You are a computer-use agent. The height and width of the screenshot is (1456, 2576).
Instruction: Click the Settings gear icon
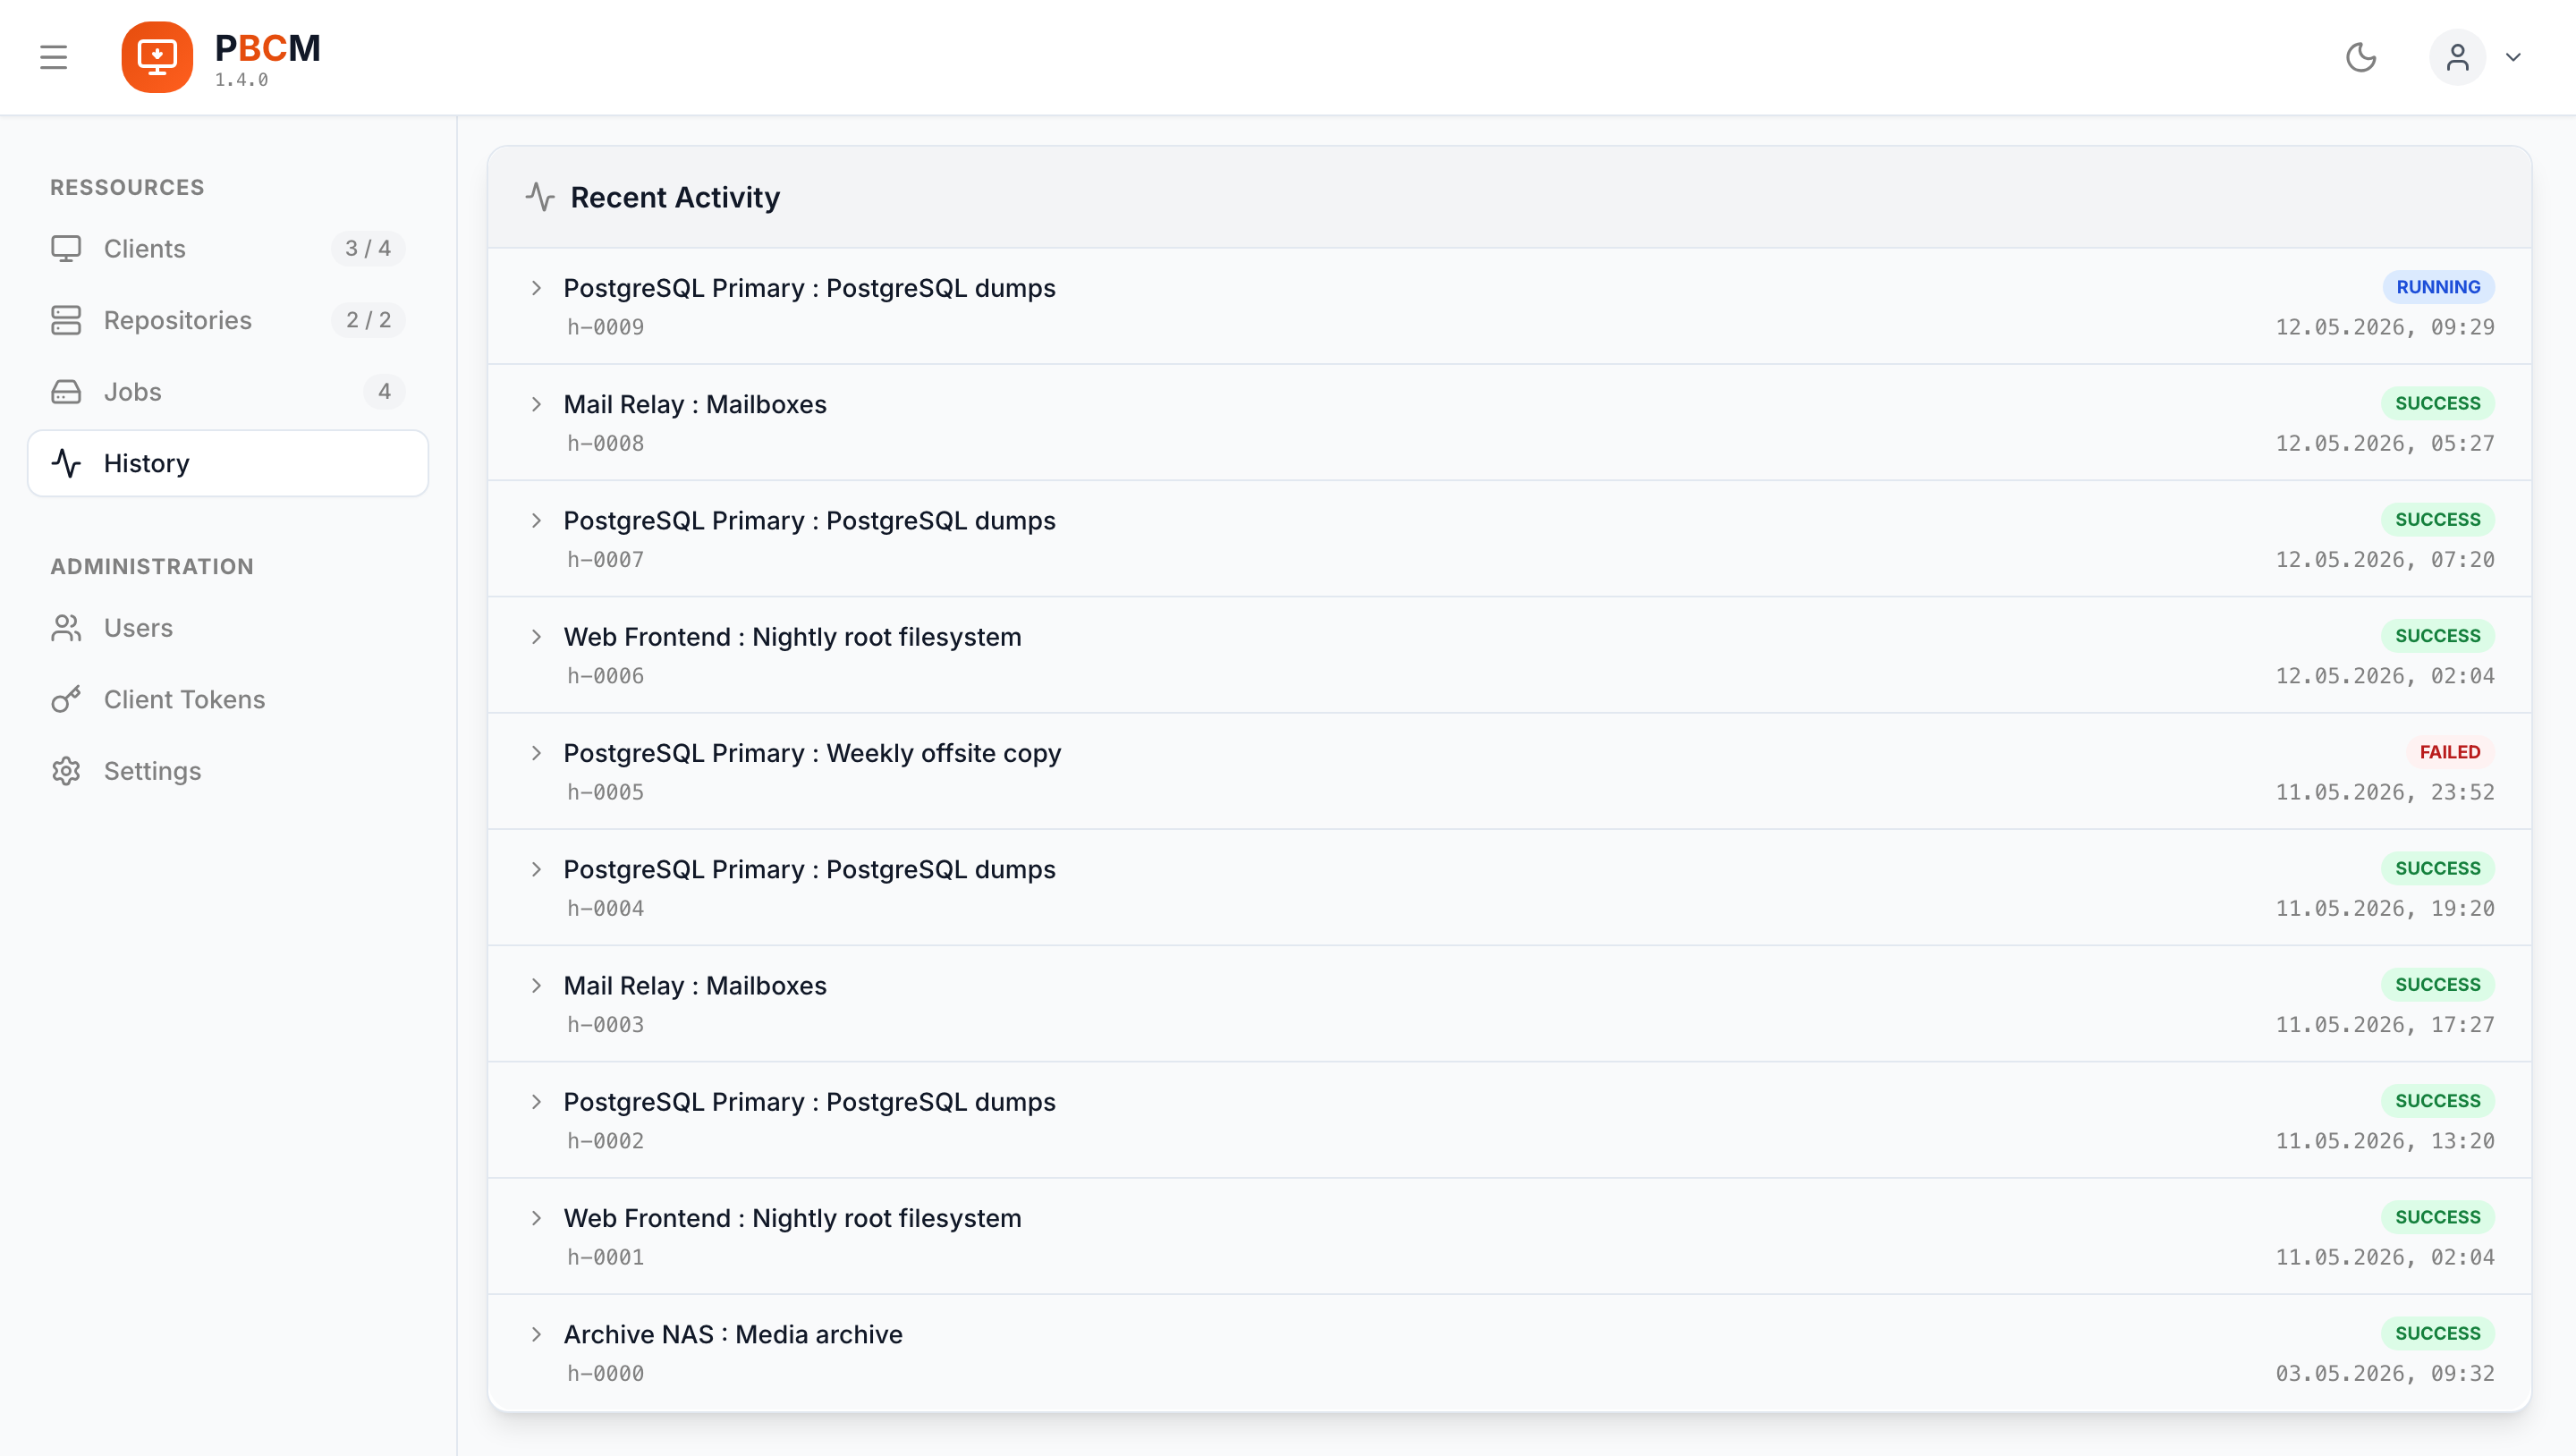(x=66, y=771)
